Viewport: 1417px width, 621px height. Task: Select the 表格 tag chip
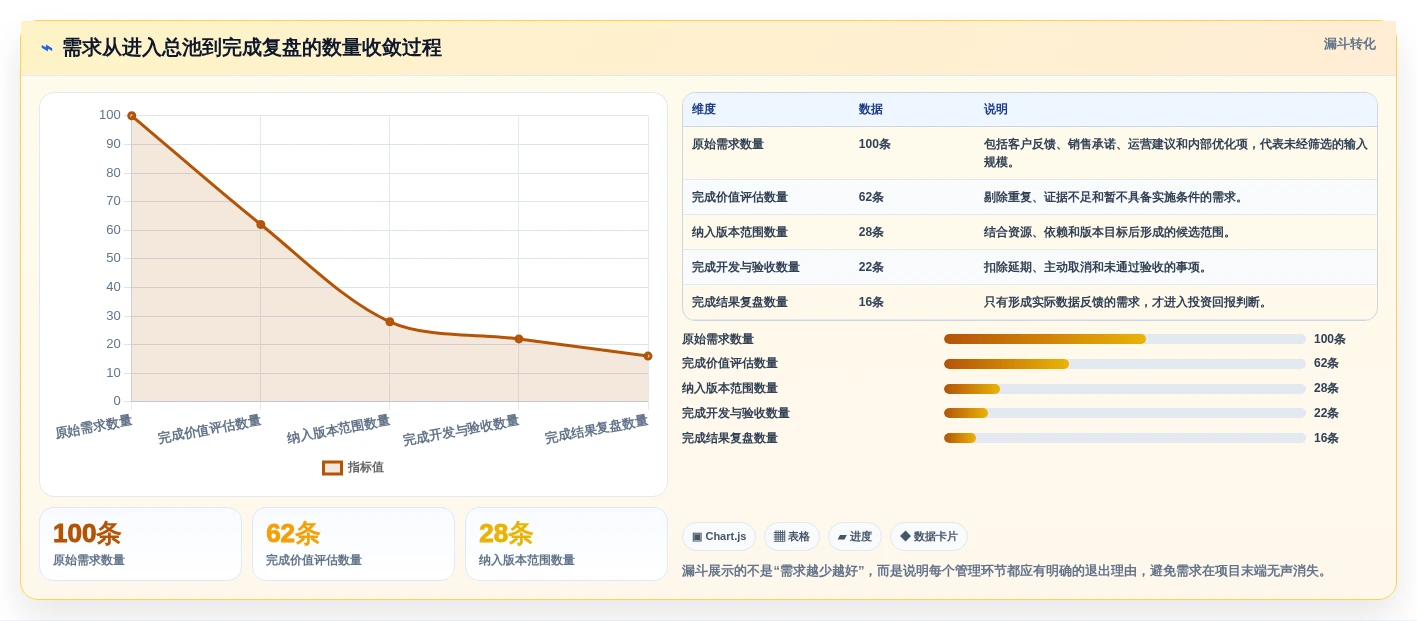(792, 537)
